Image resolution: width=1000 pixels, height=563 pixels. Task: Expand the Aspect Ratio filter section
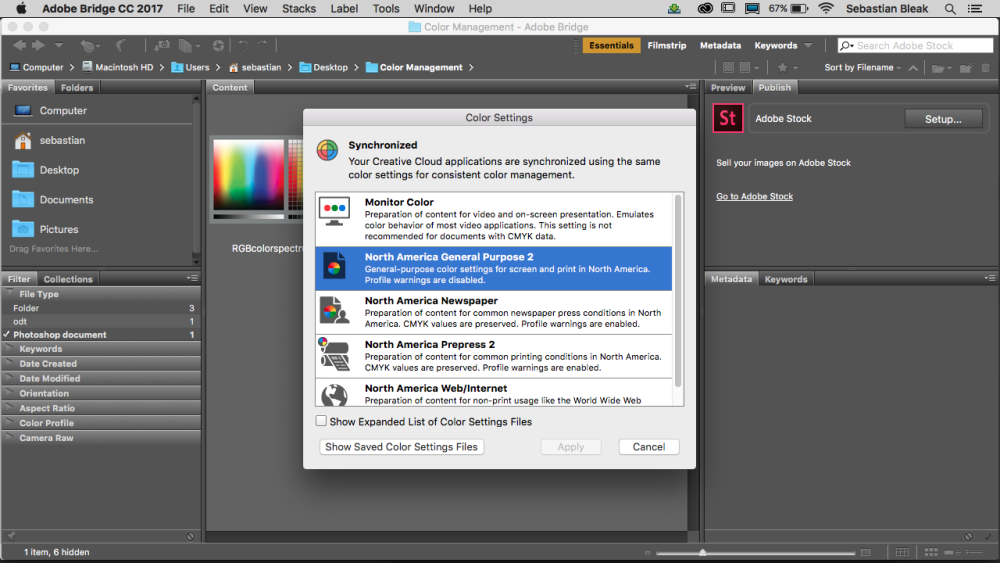[x=10, y=408]
